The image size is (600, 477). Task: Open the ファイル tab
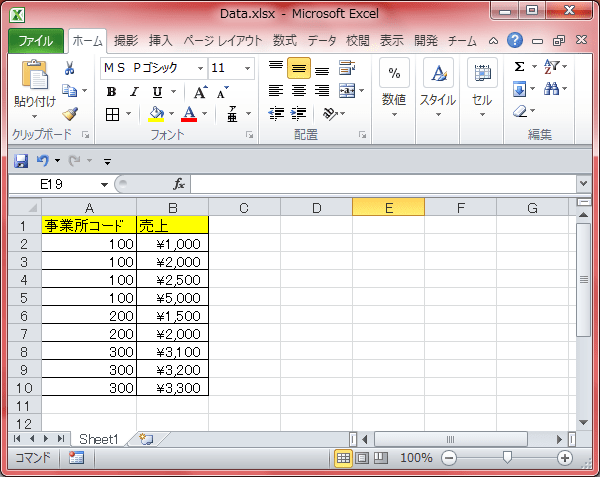[36, 41]
